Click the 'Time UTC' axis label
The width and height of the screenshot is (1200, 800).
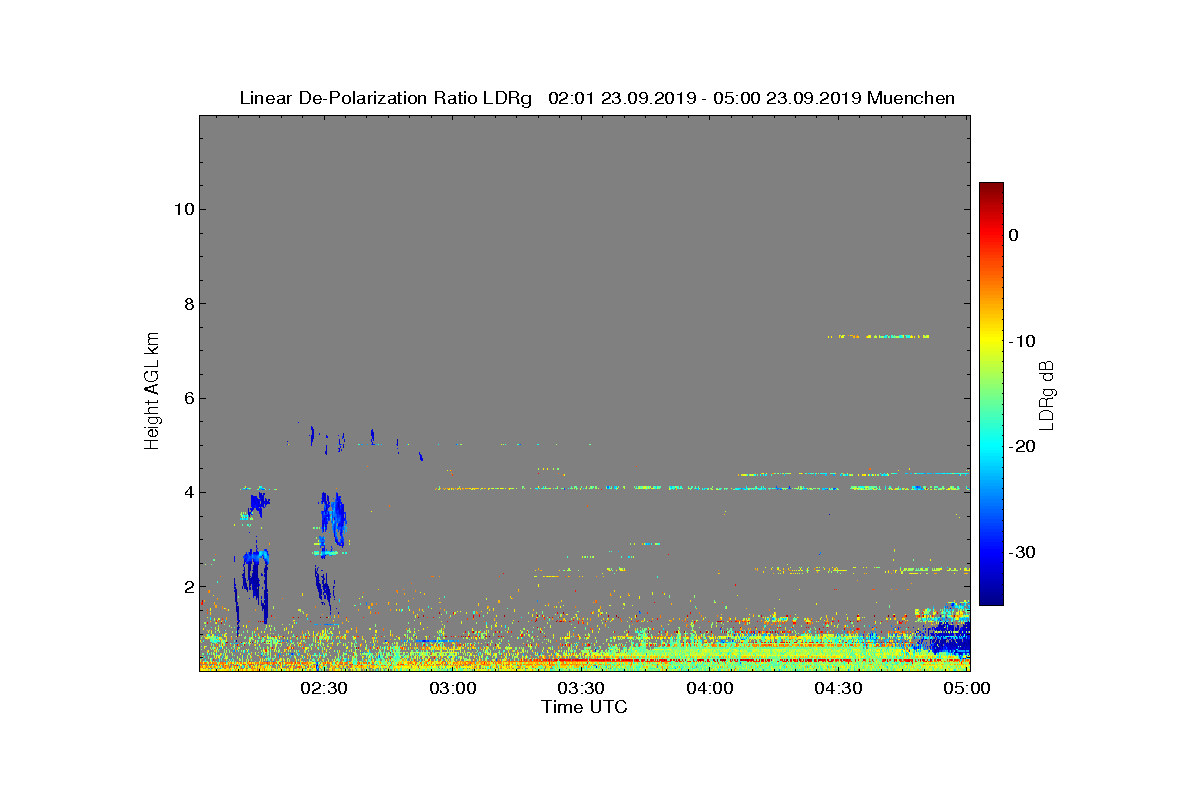585,707
